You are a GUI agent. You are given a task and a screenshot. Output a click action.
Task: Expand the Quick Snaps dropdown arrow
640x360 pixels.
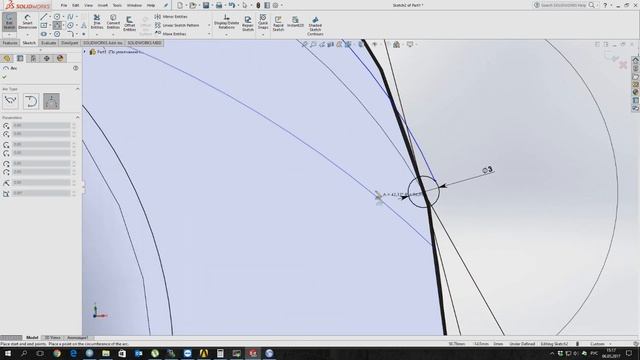tap(263, 35)
